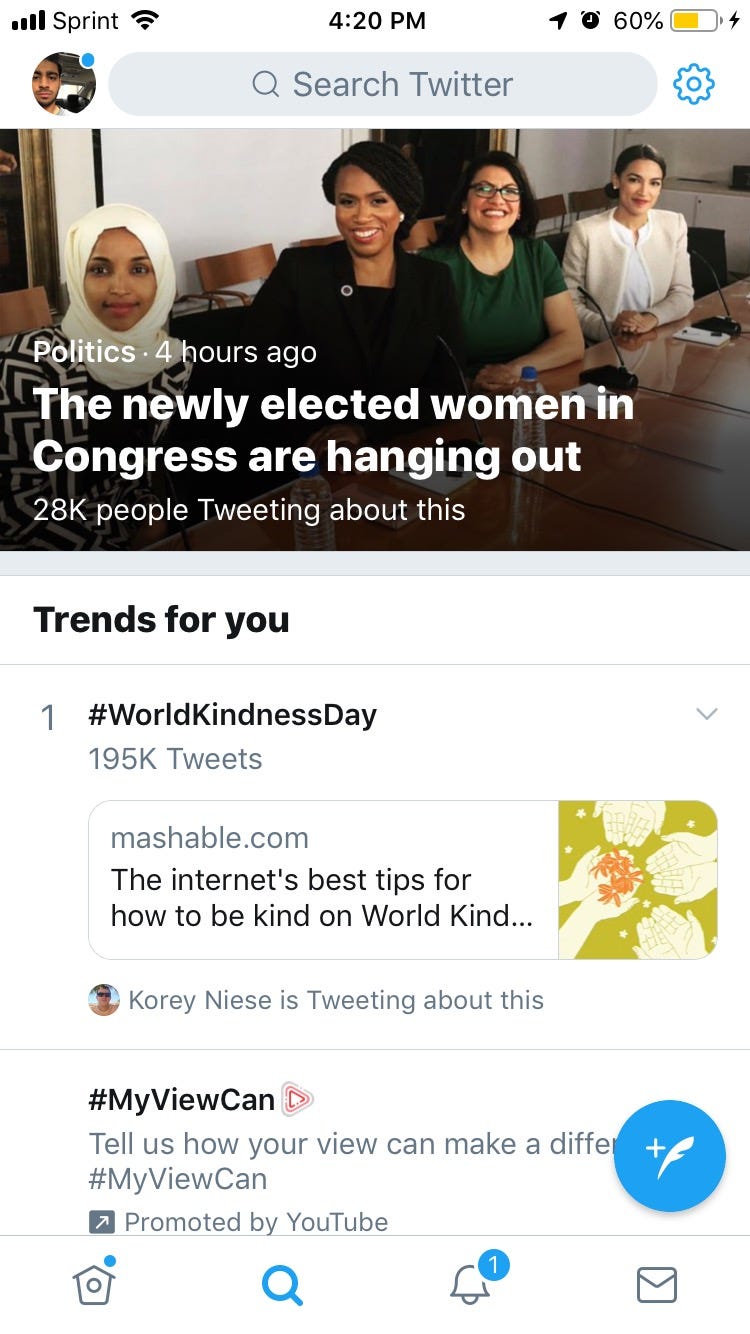The image size is (750, 1334).
Task: Tap the Search Twitter field
Action: (382, 84)
